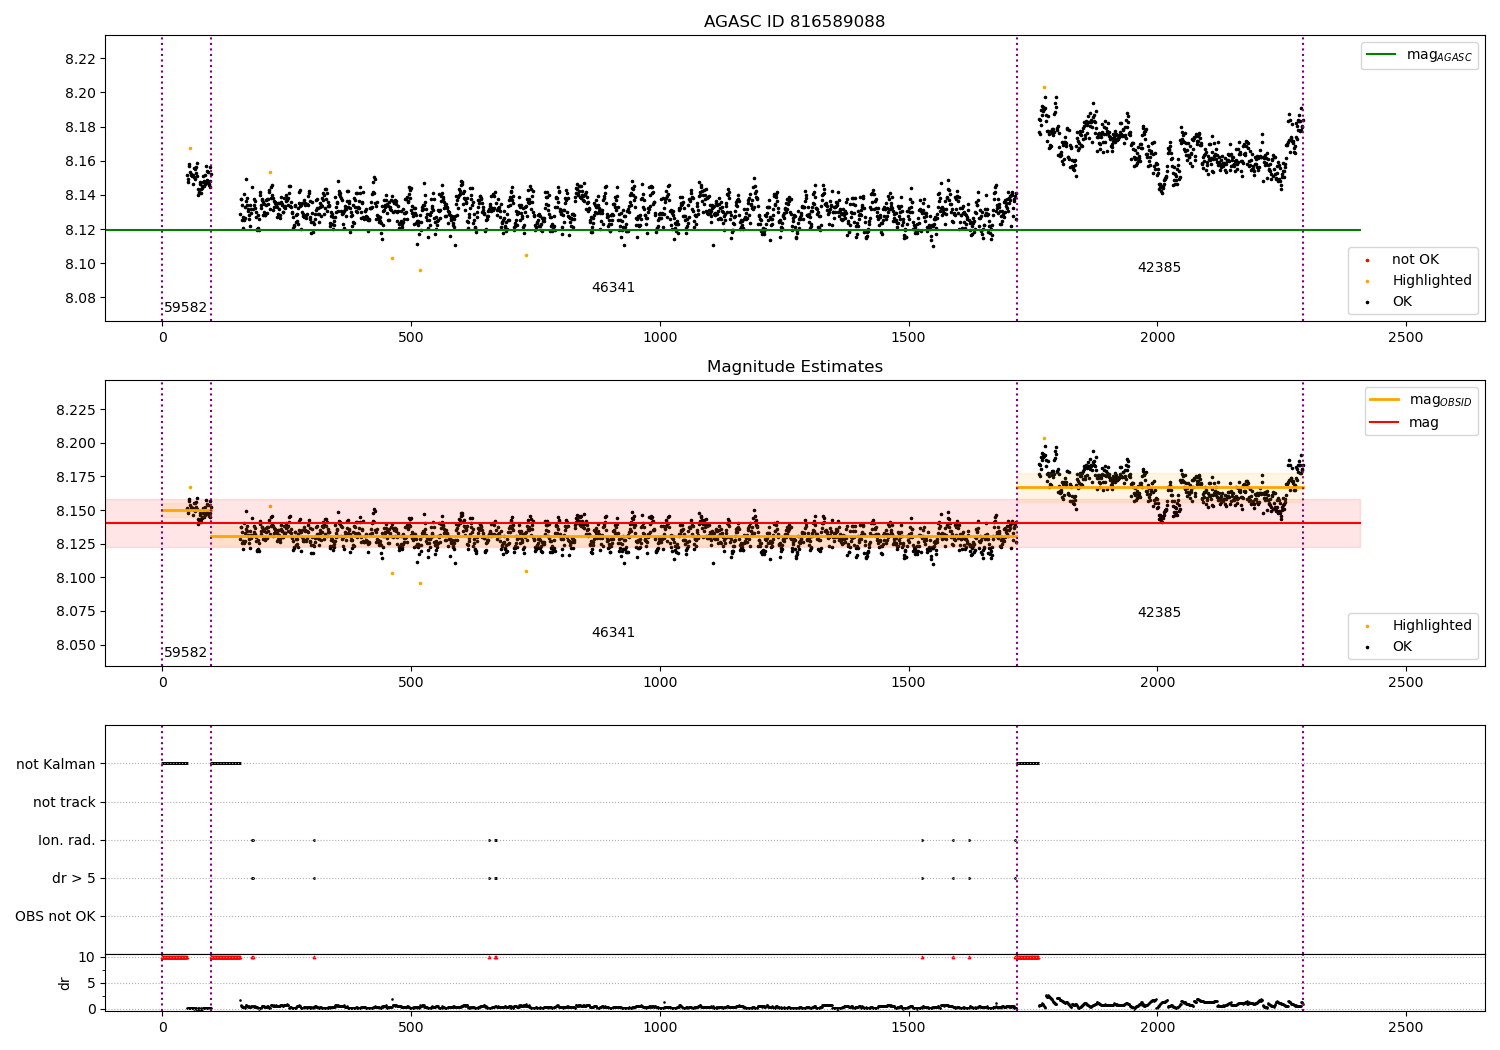Image resolution: width=1500 pixels, height=1050 pixels.
Task: Click obsid label 42385 in AGASC ID plot
Action: click(x=1159, y=268)
